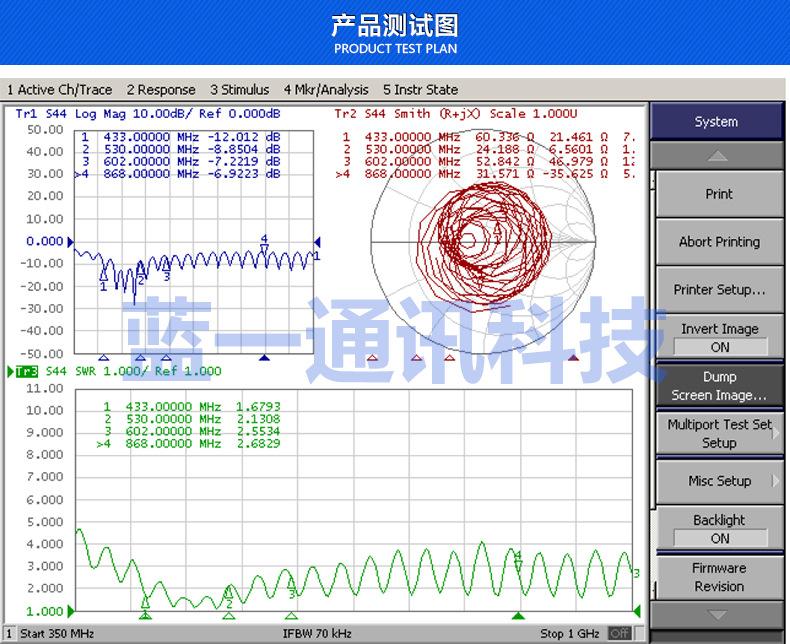Select the Tr2 S44 Smith trace label
This screenshot has width=790, height=644.
[456, 114]
